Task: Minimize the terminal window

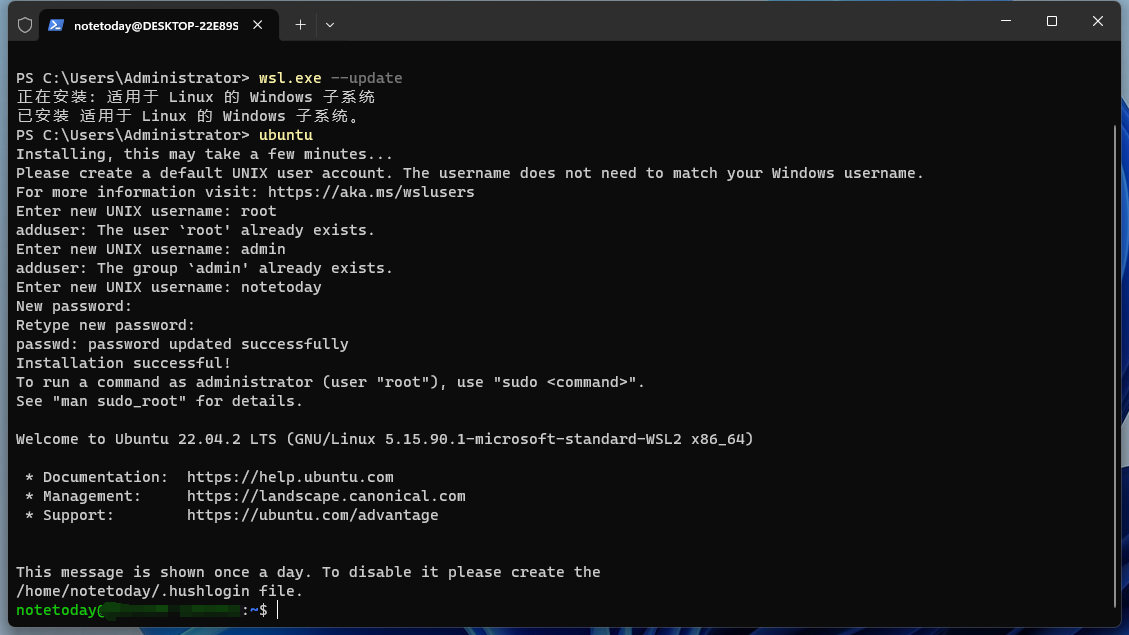Action: coord(1005,21)
